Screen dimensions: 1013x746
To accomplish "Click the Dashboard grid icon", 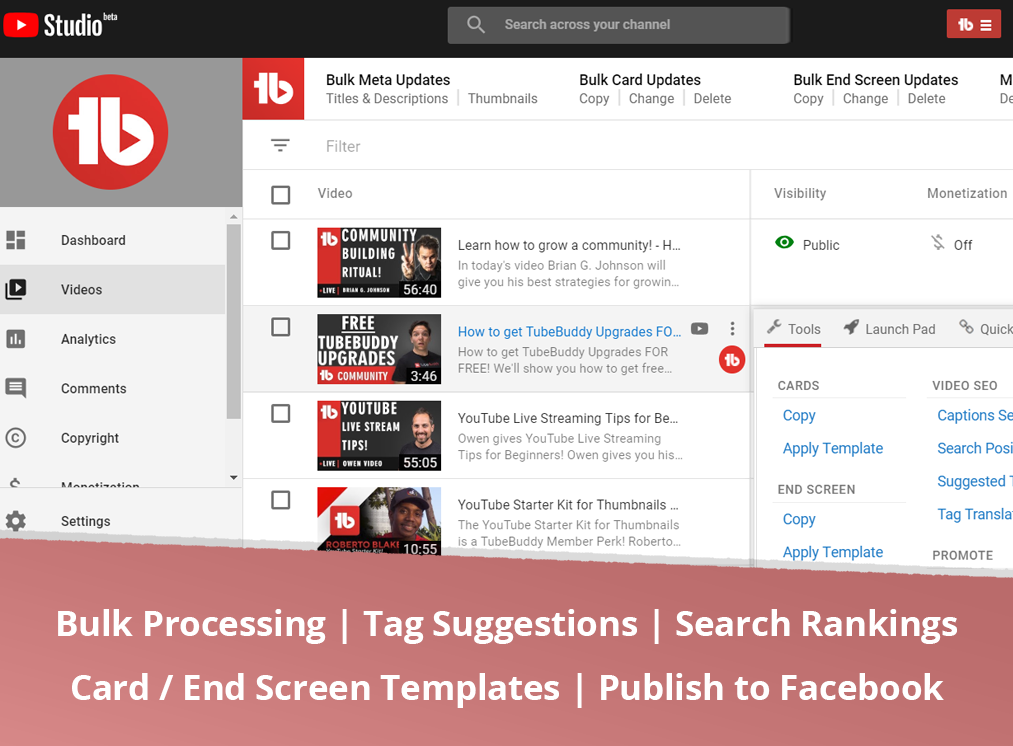I will pyautogui.click(x=16, y=240).
